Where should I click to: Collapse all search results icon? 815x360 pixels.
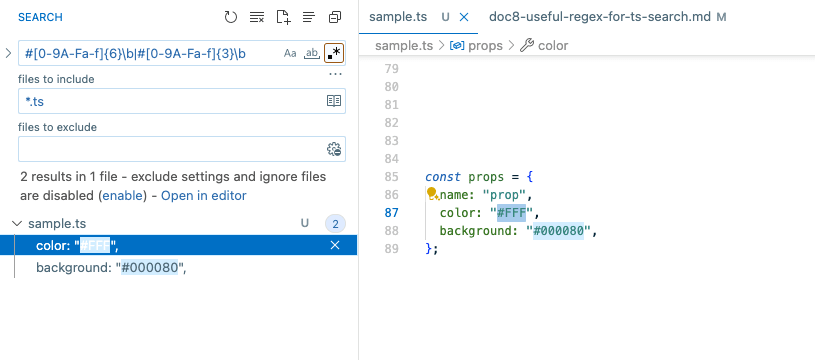tap(335, 17)
